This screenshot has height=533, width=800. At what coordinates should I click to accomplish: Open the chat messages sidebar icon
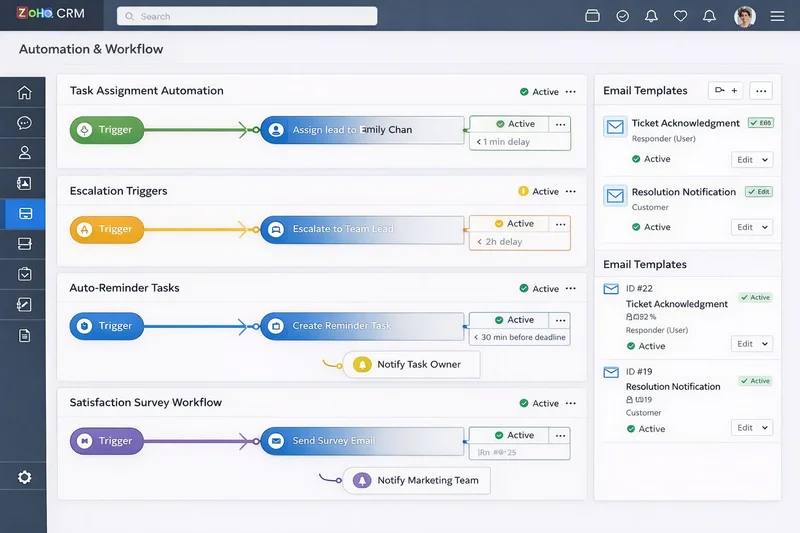point(24,122)
